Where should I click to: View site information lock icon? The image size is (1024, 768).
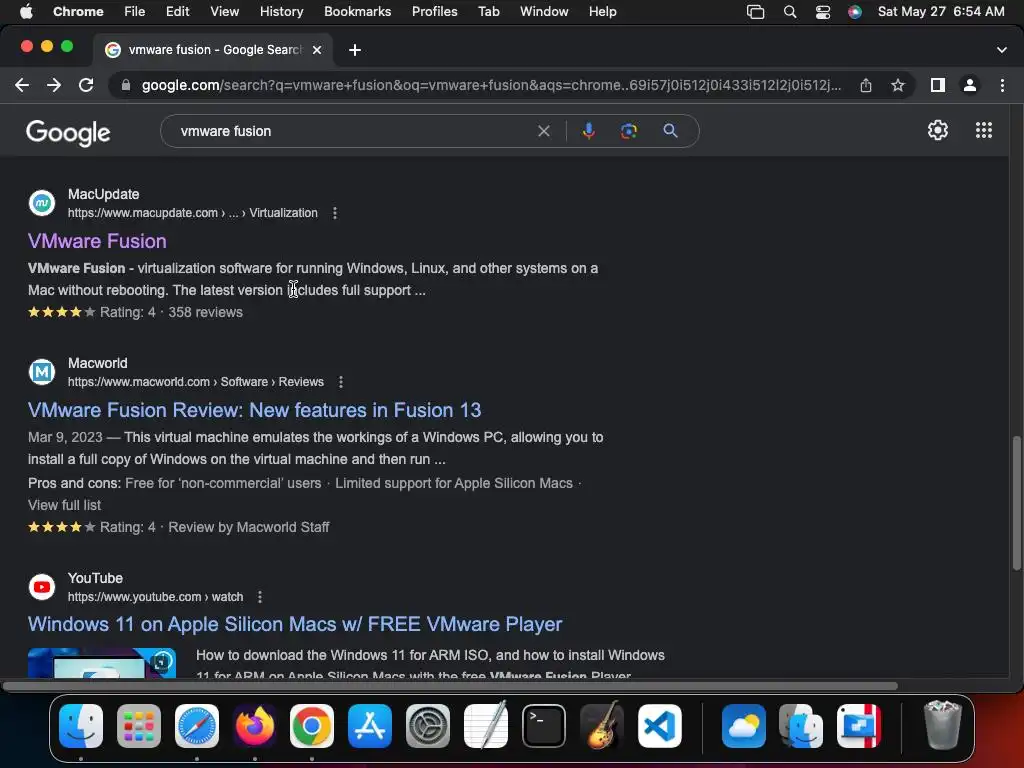tap(125, 86)
